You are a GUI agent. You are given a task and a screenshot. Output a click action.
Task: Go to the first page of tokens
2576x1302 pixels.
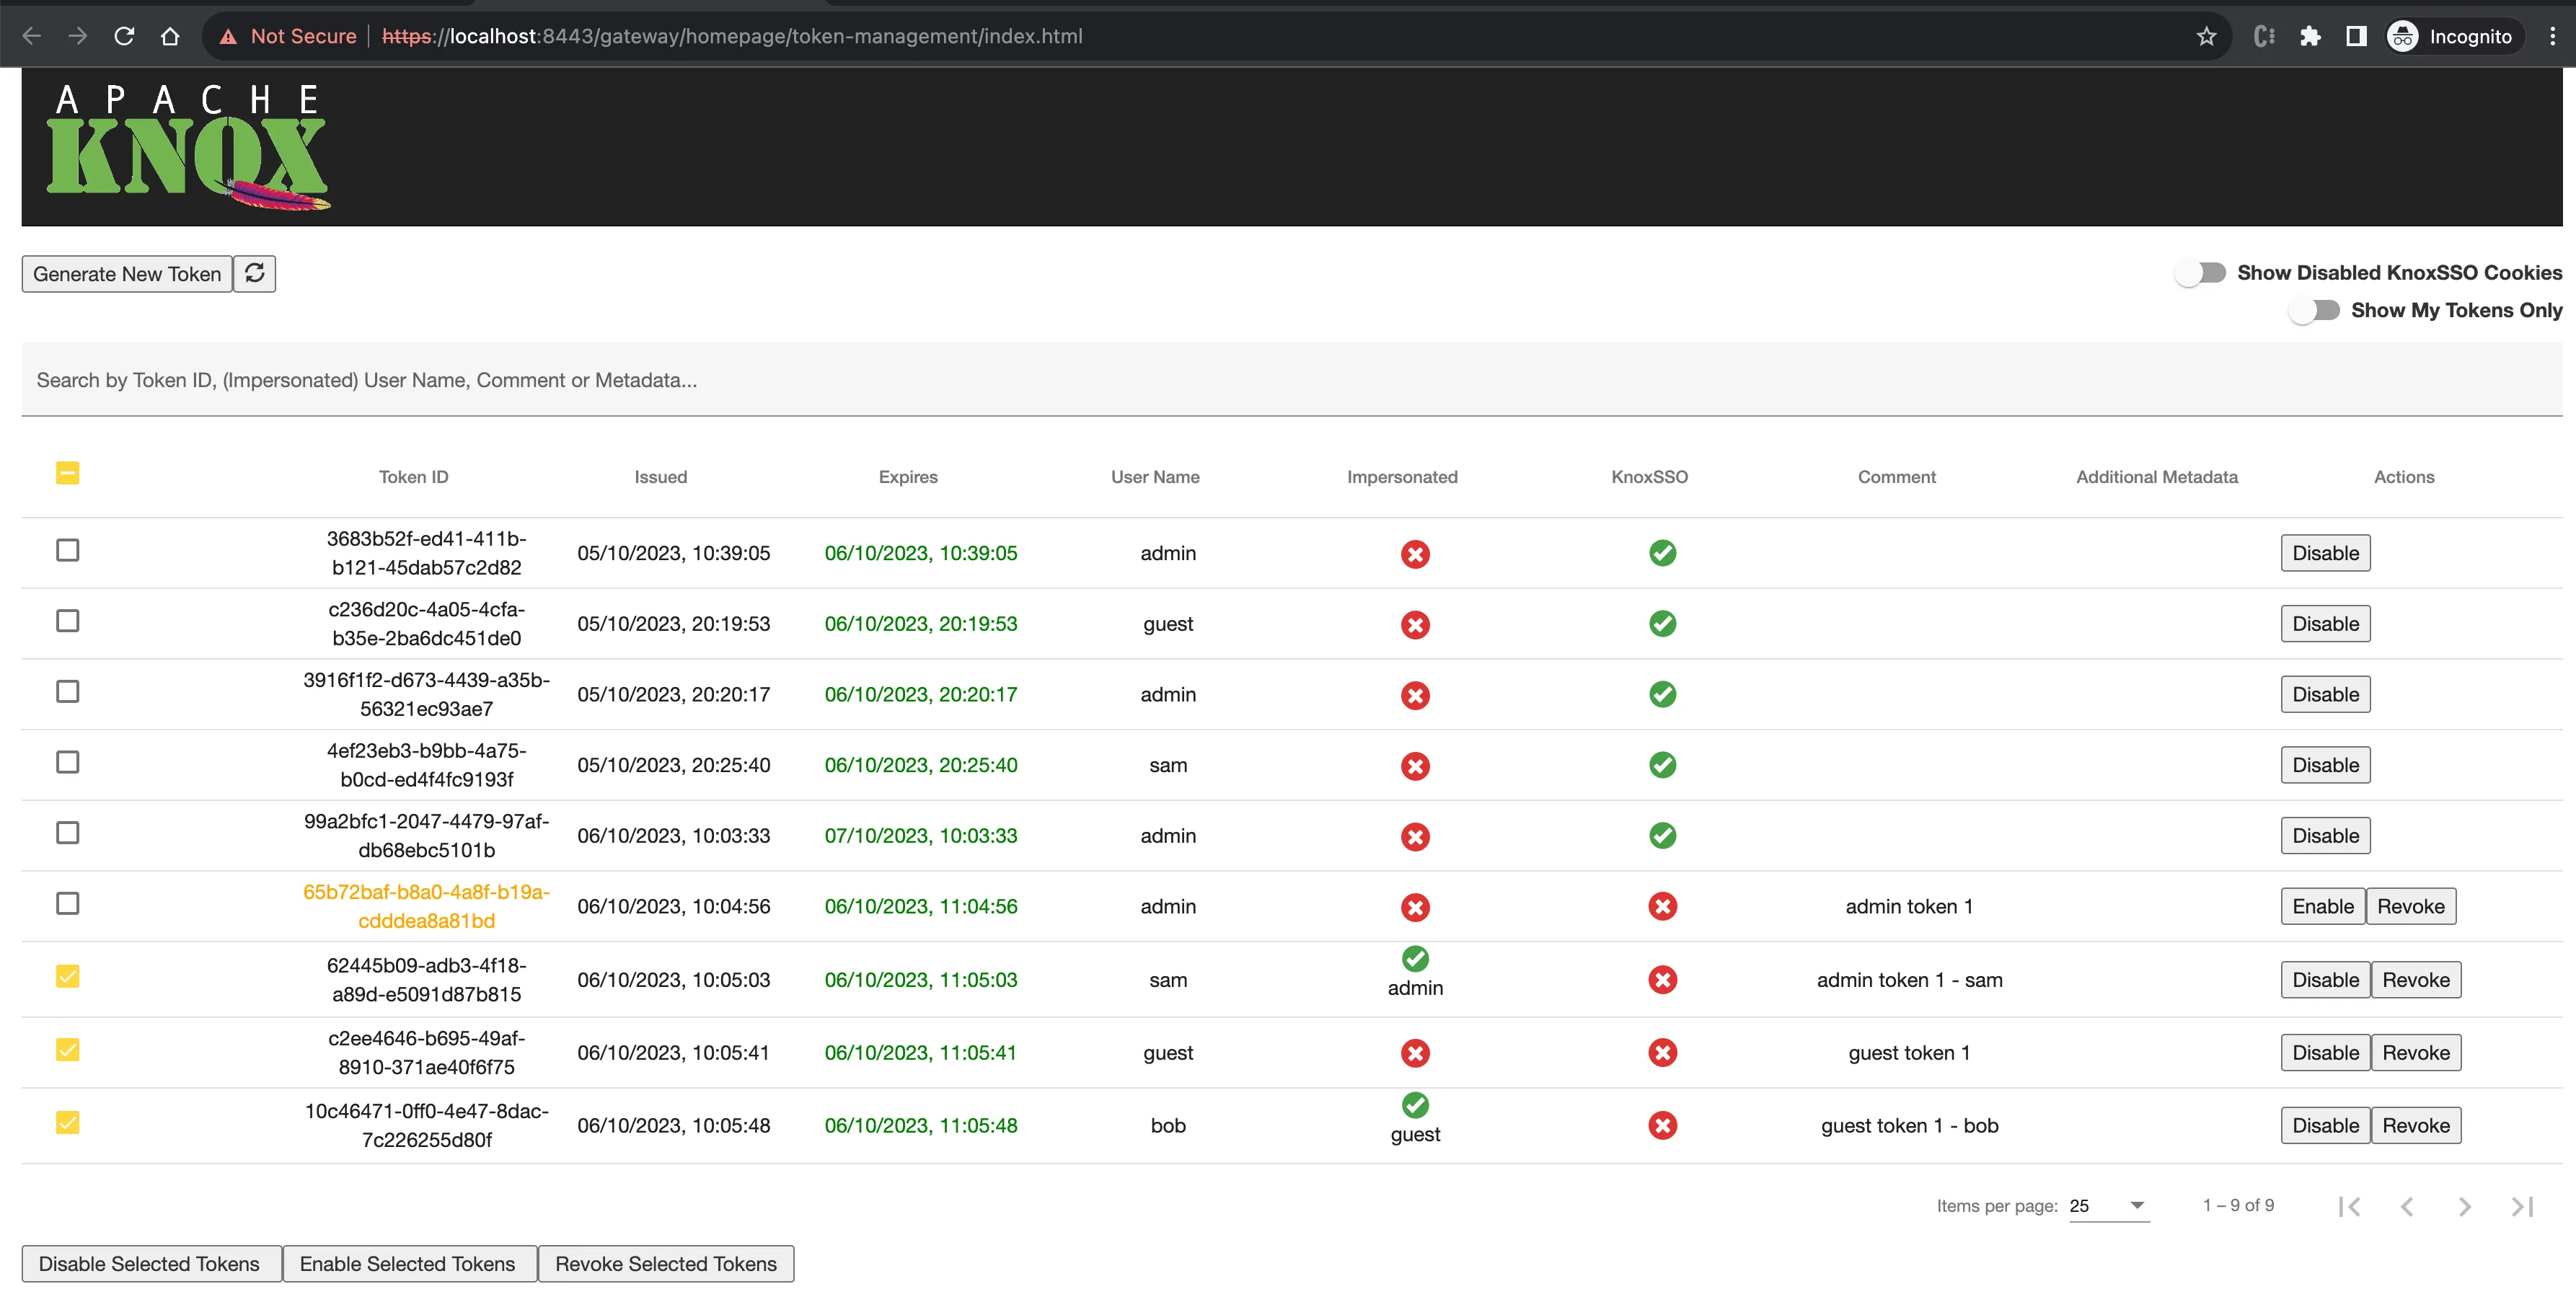point(2349,1206)
